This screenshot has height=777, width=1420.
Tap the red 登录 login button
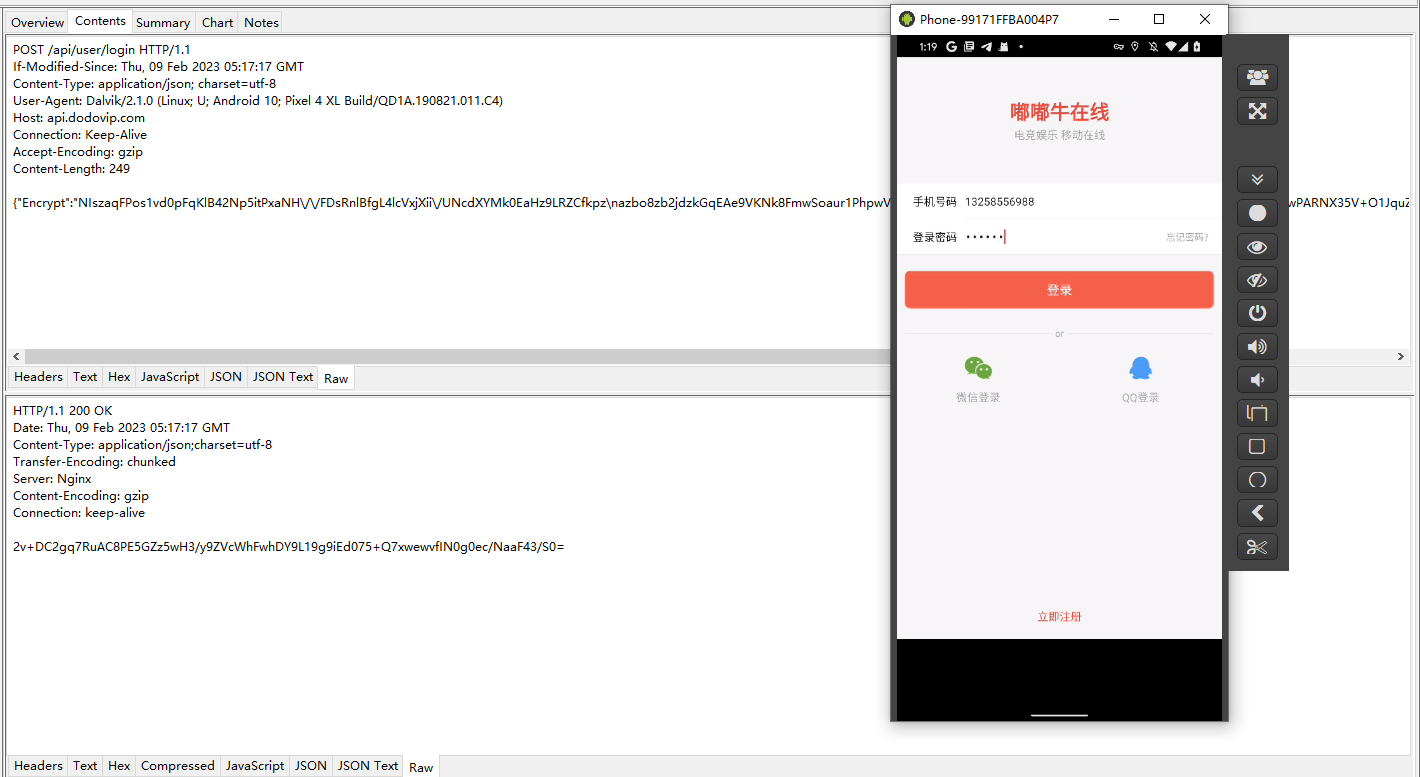click(1059, 290)
